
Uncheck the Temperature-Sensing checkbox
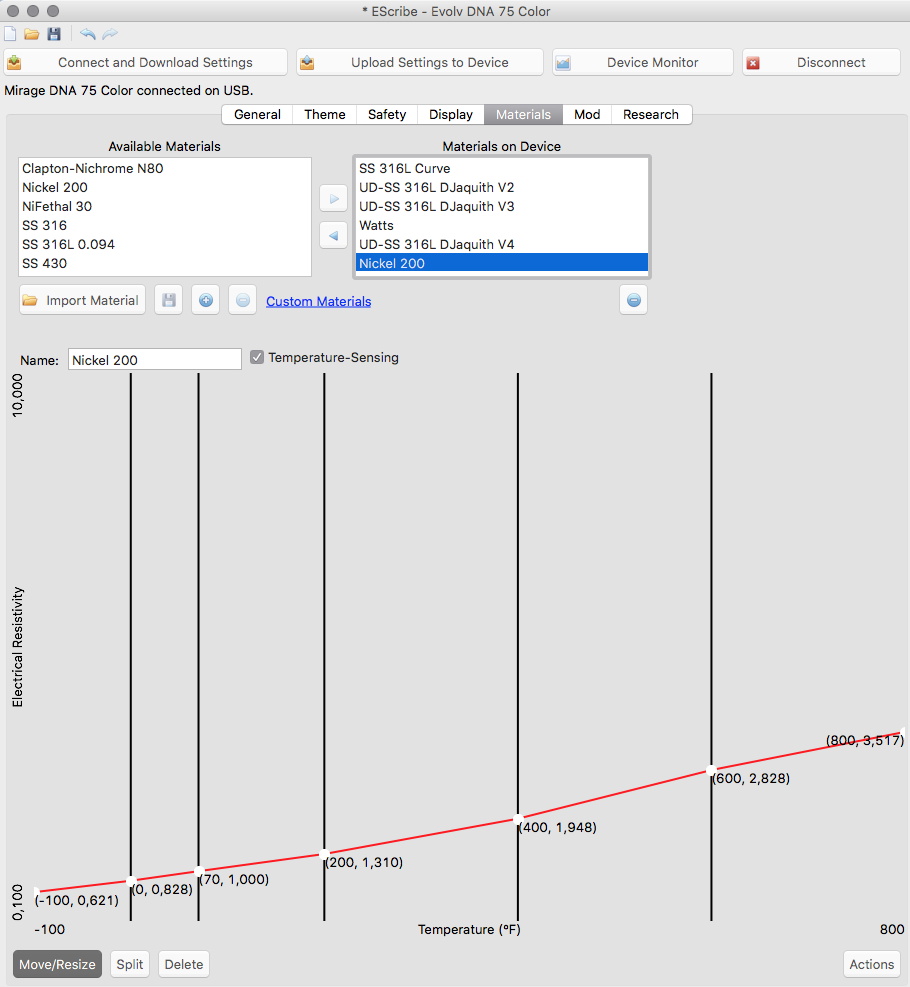257,357
